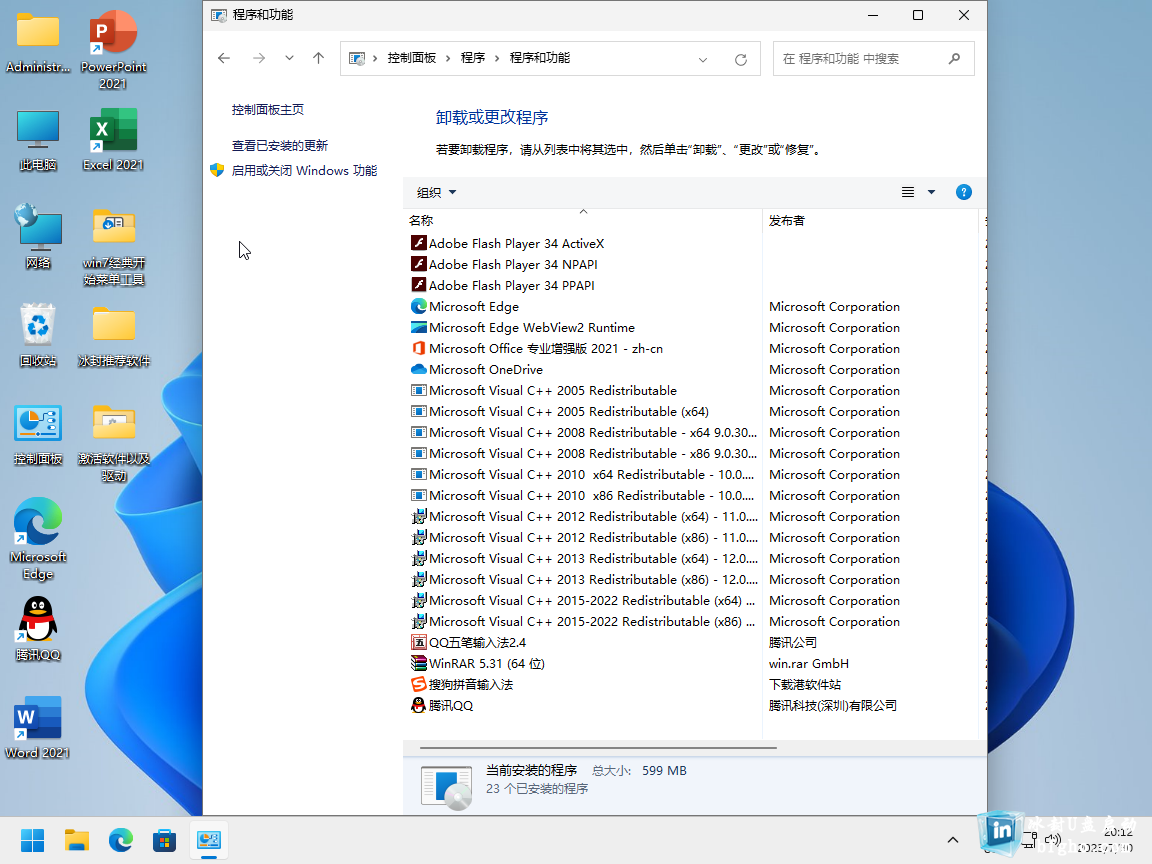This screenshot has width=1152, height=864.
Task: Select 控制面板 desktop icon
Action: [37, 433]
